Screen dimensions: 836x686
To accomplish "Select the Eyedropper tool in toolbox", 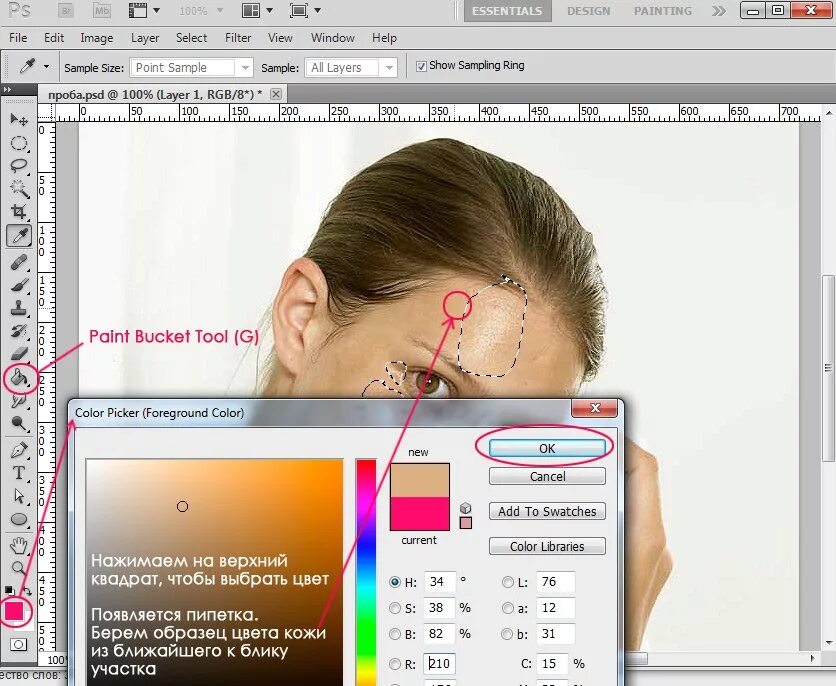I will [19, 236].
